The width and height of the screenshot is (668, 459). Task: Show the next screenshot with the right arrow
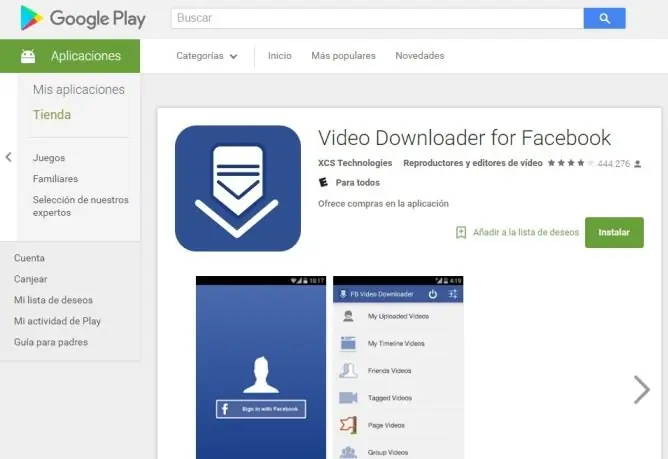641,390
